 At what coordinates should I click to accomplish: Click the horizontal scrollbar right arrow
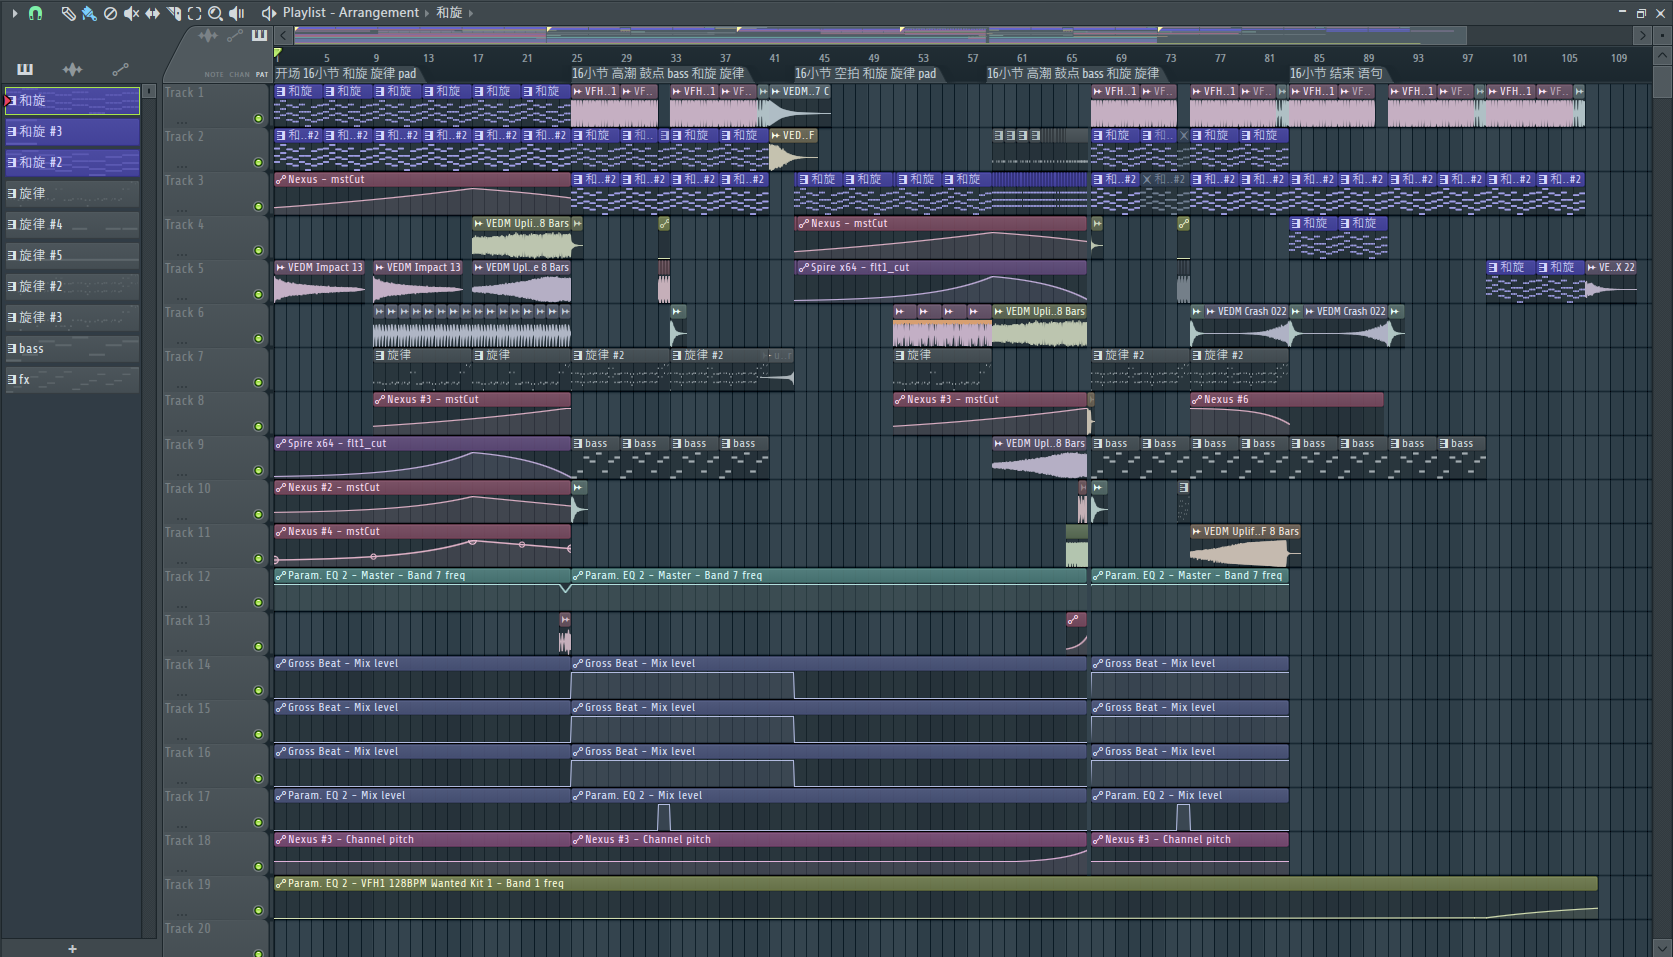coord(1642,35)
